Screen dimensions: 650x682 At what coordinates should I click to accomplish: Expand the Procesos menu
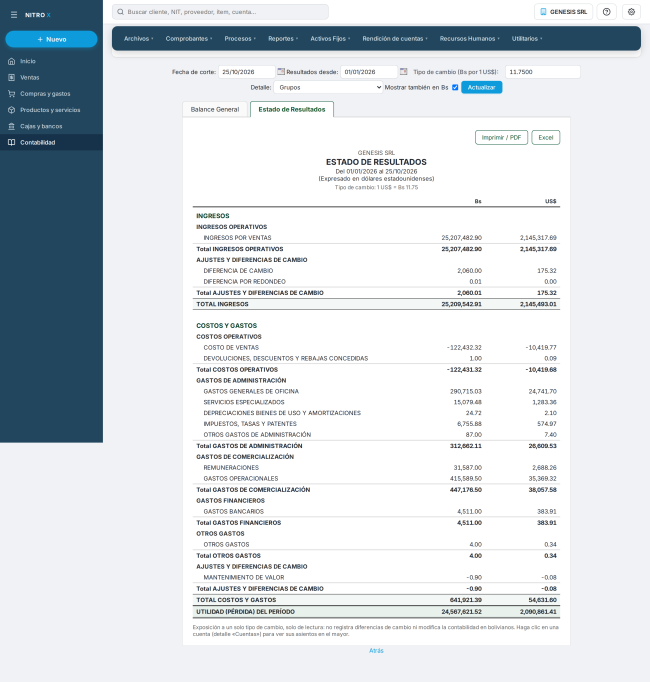(x=240, y=39)
